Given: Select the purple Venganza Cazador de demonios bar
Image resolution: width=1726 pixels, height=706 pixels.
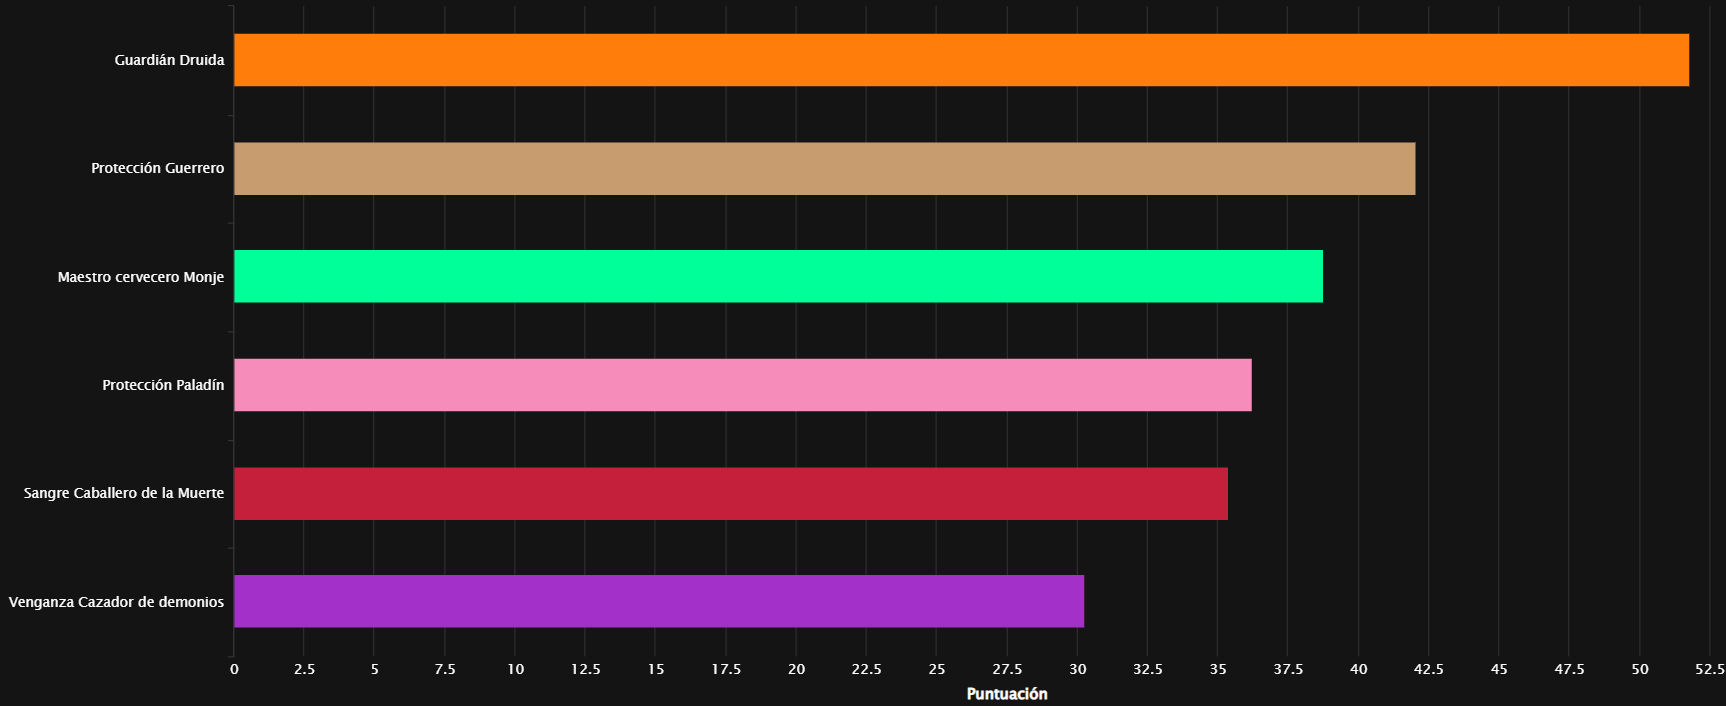Looking at the screenshot, I should (x=658, y=601).
